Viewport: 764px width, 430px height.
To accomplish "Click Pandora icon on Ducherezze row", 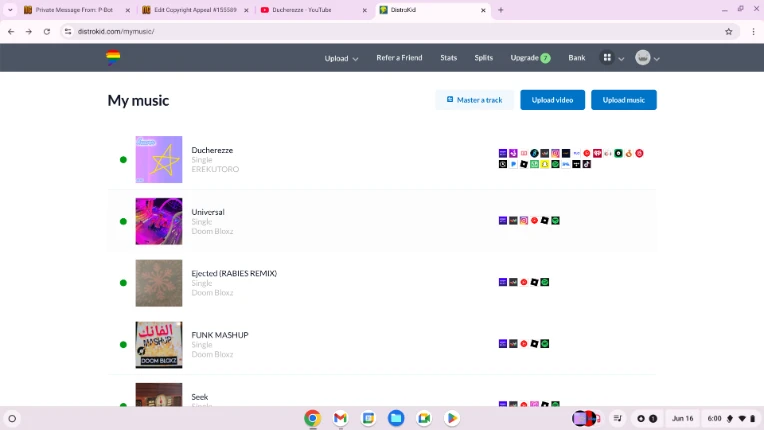I will click(x=514, y=164).
